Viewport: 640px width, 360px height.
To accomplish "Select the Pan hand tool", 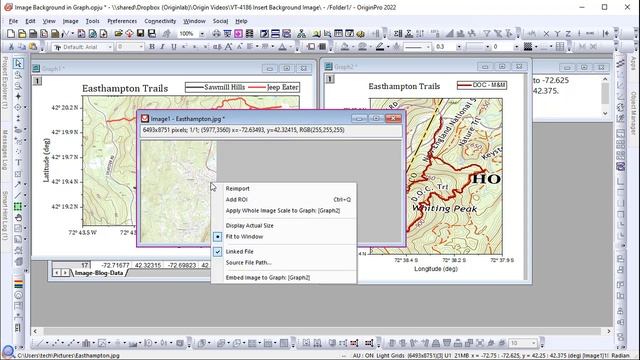I will tap(18, 217).
